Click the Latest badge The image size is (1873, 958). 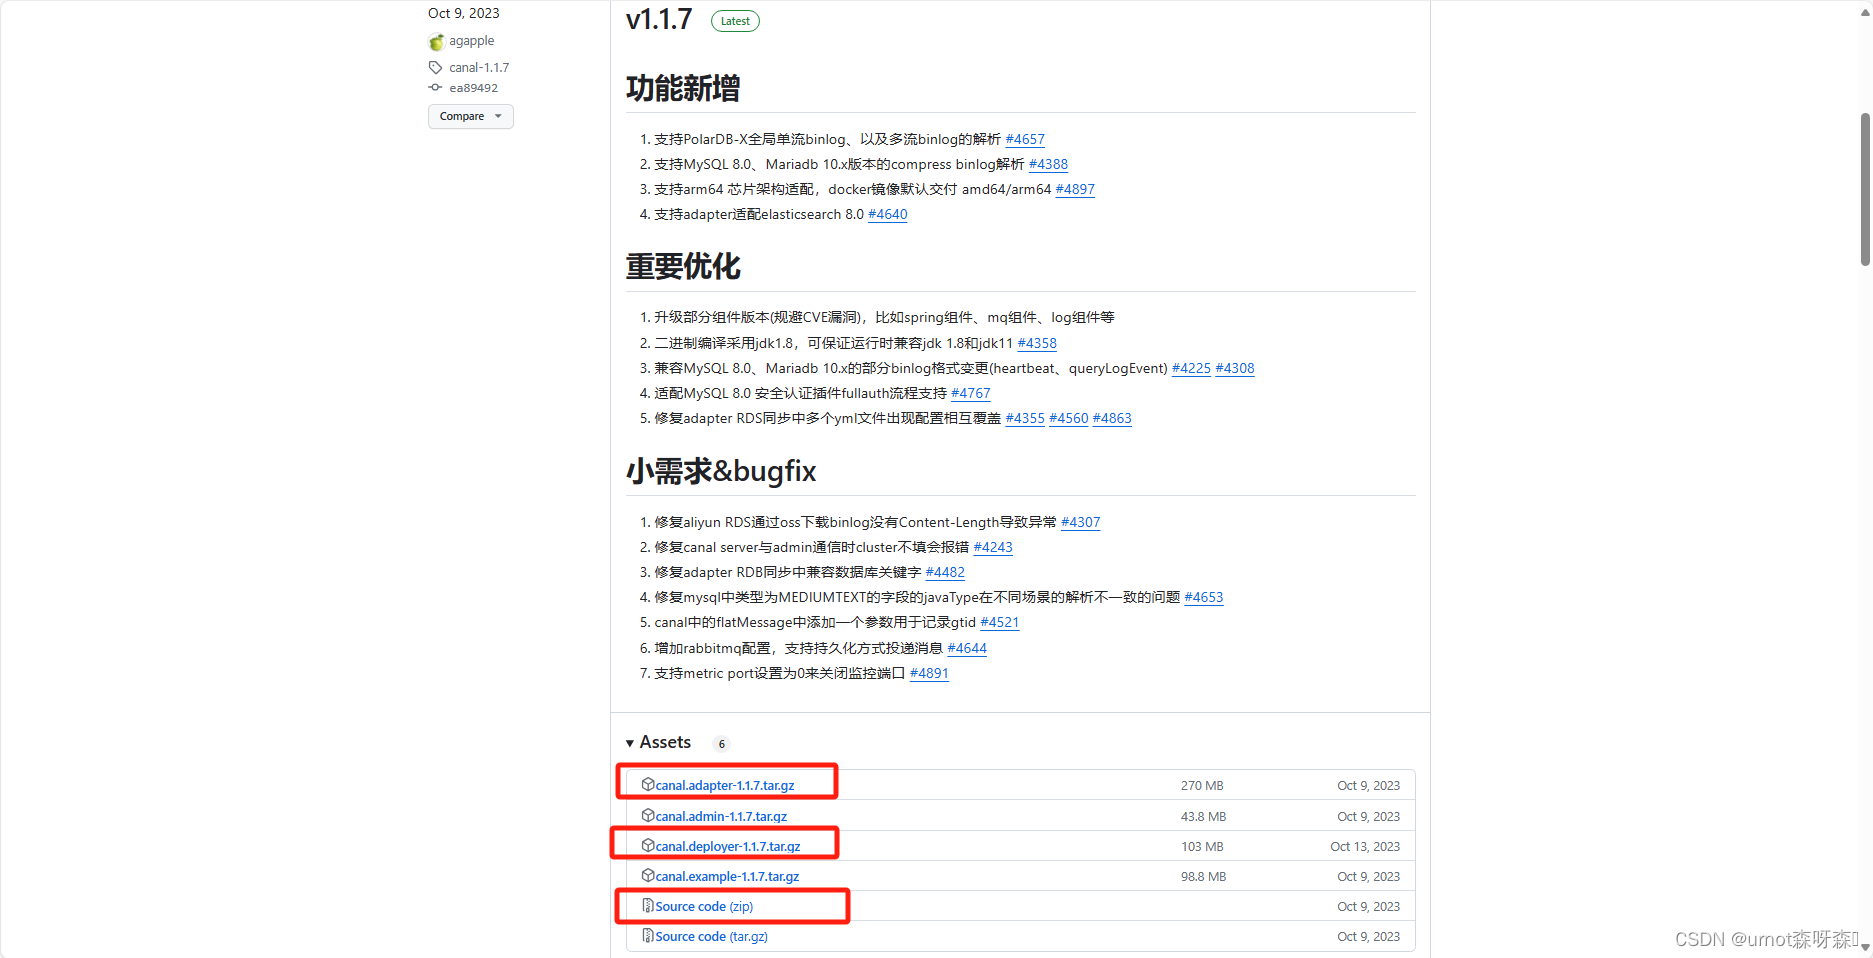(735, 21)
